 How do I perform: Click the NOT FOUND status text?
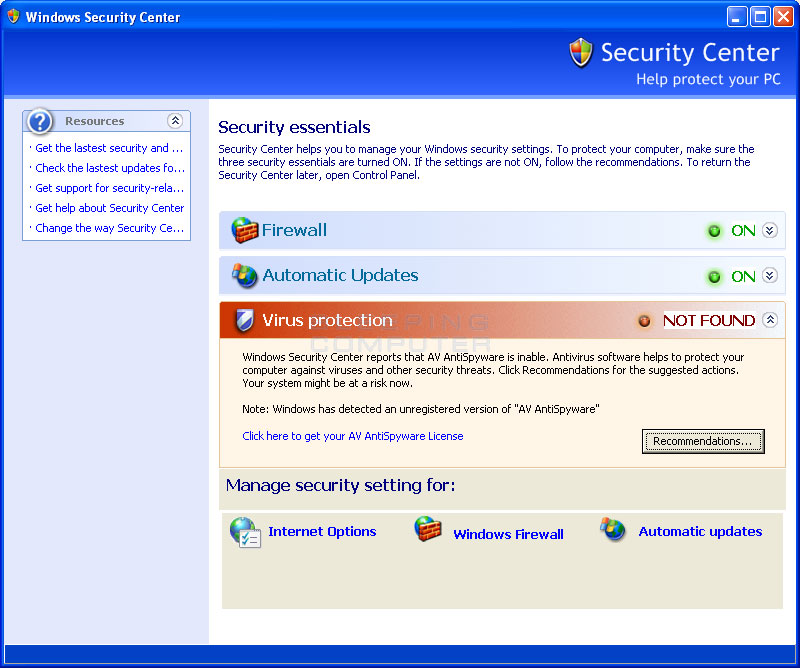click(x=709, y=320)
